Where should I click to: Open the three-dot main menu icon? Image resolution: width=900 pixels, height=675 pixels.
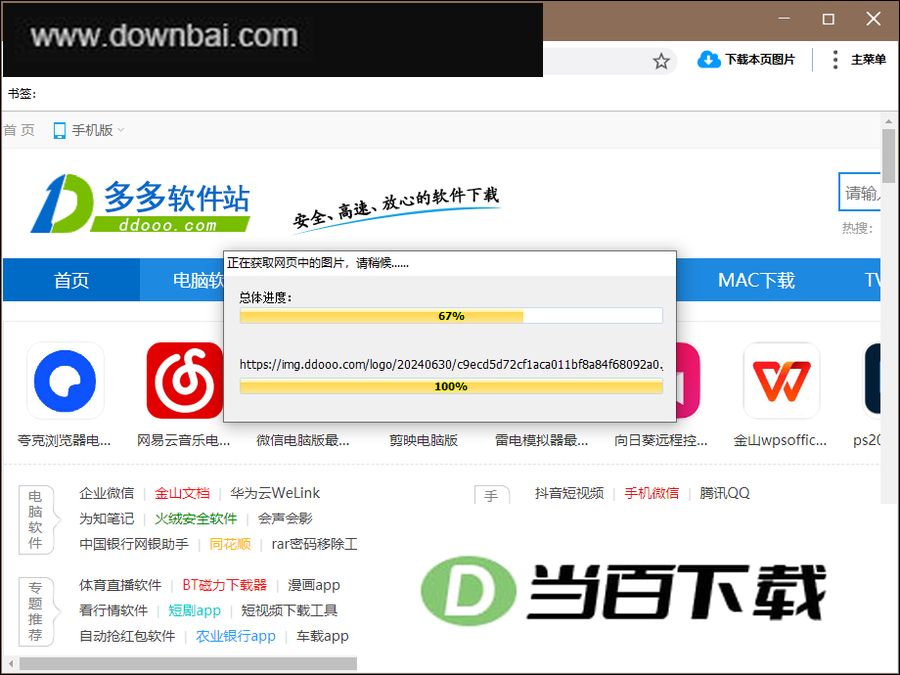[x=835, y=60]
